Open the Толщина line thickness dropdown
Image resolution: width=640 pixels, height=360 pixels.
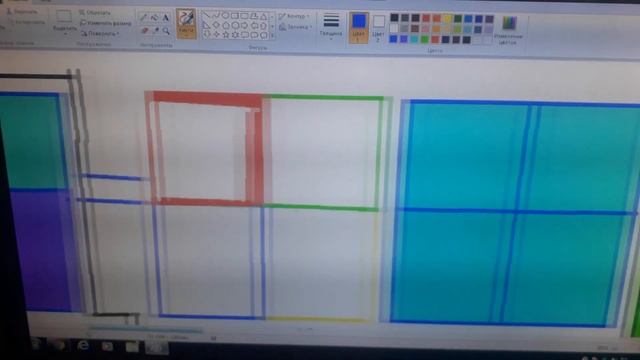pyautogui.click(x=331, y=26)
